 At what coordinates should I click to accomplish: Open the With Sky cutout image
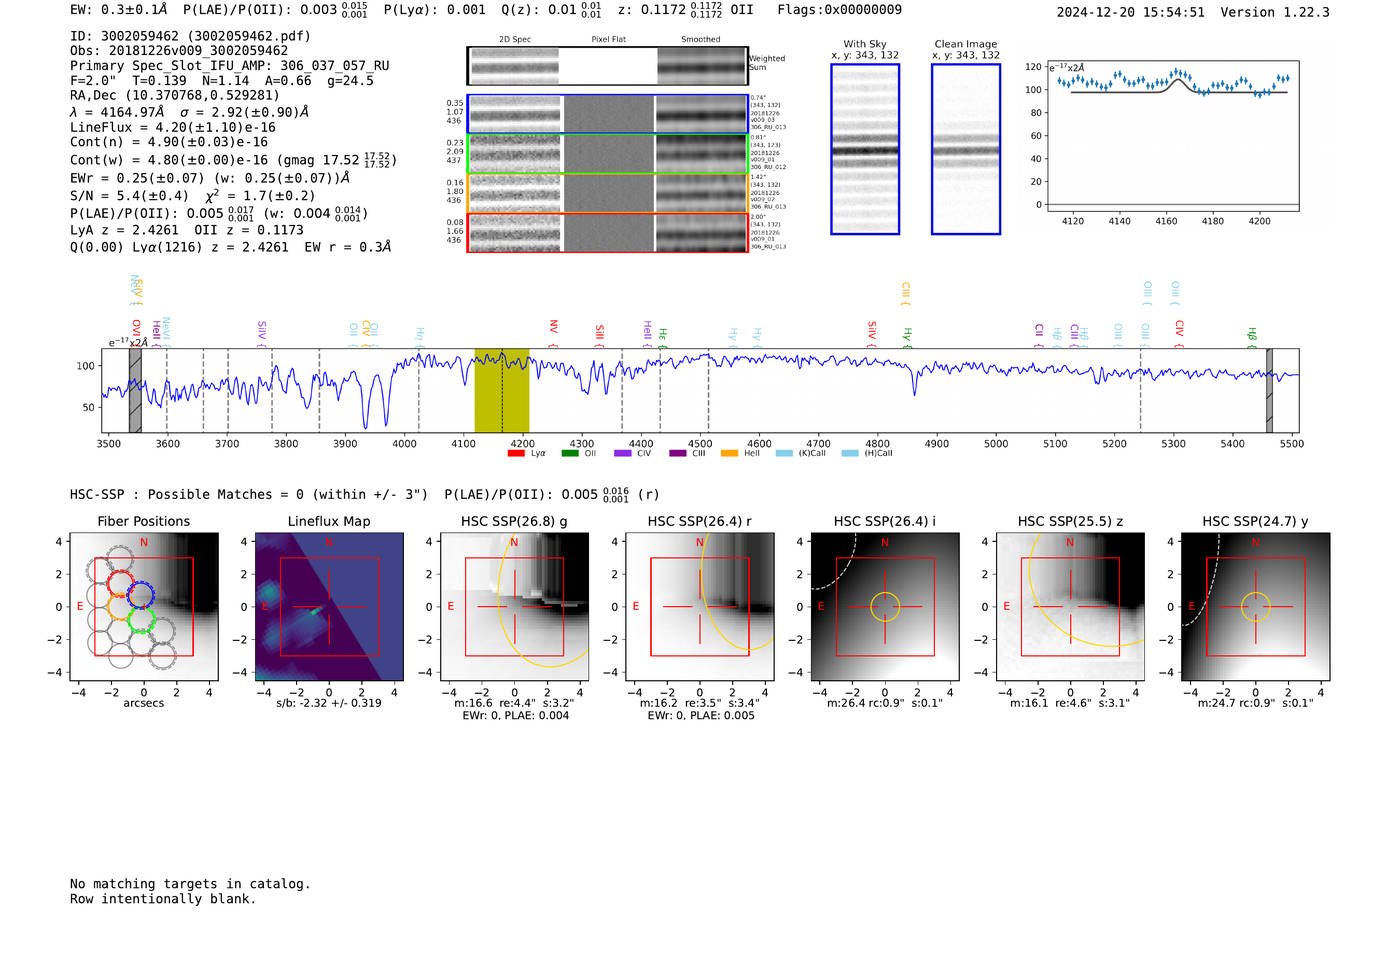tap(865, 149)
